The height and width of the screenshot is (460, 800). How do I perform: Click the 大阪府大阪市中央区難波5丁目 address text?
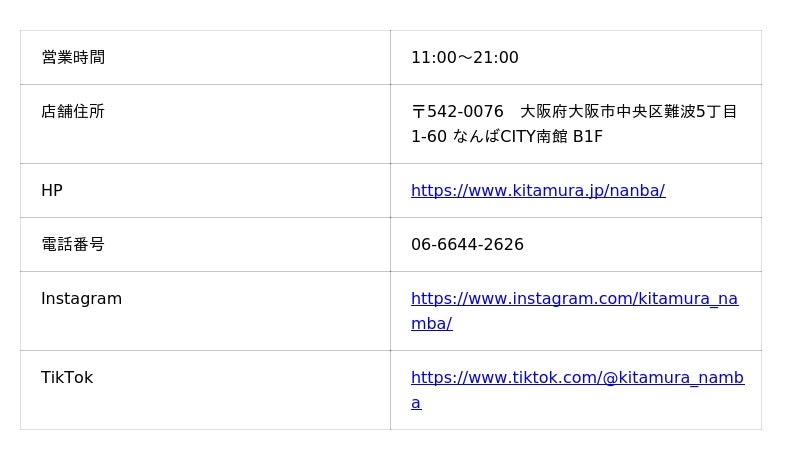pos(628,111)
